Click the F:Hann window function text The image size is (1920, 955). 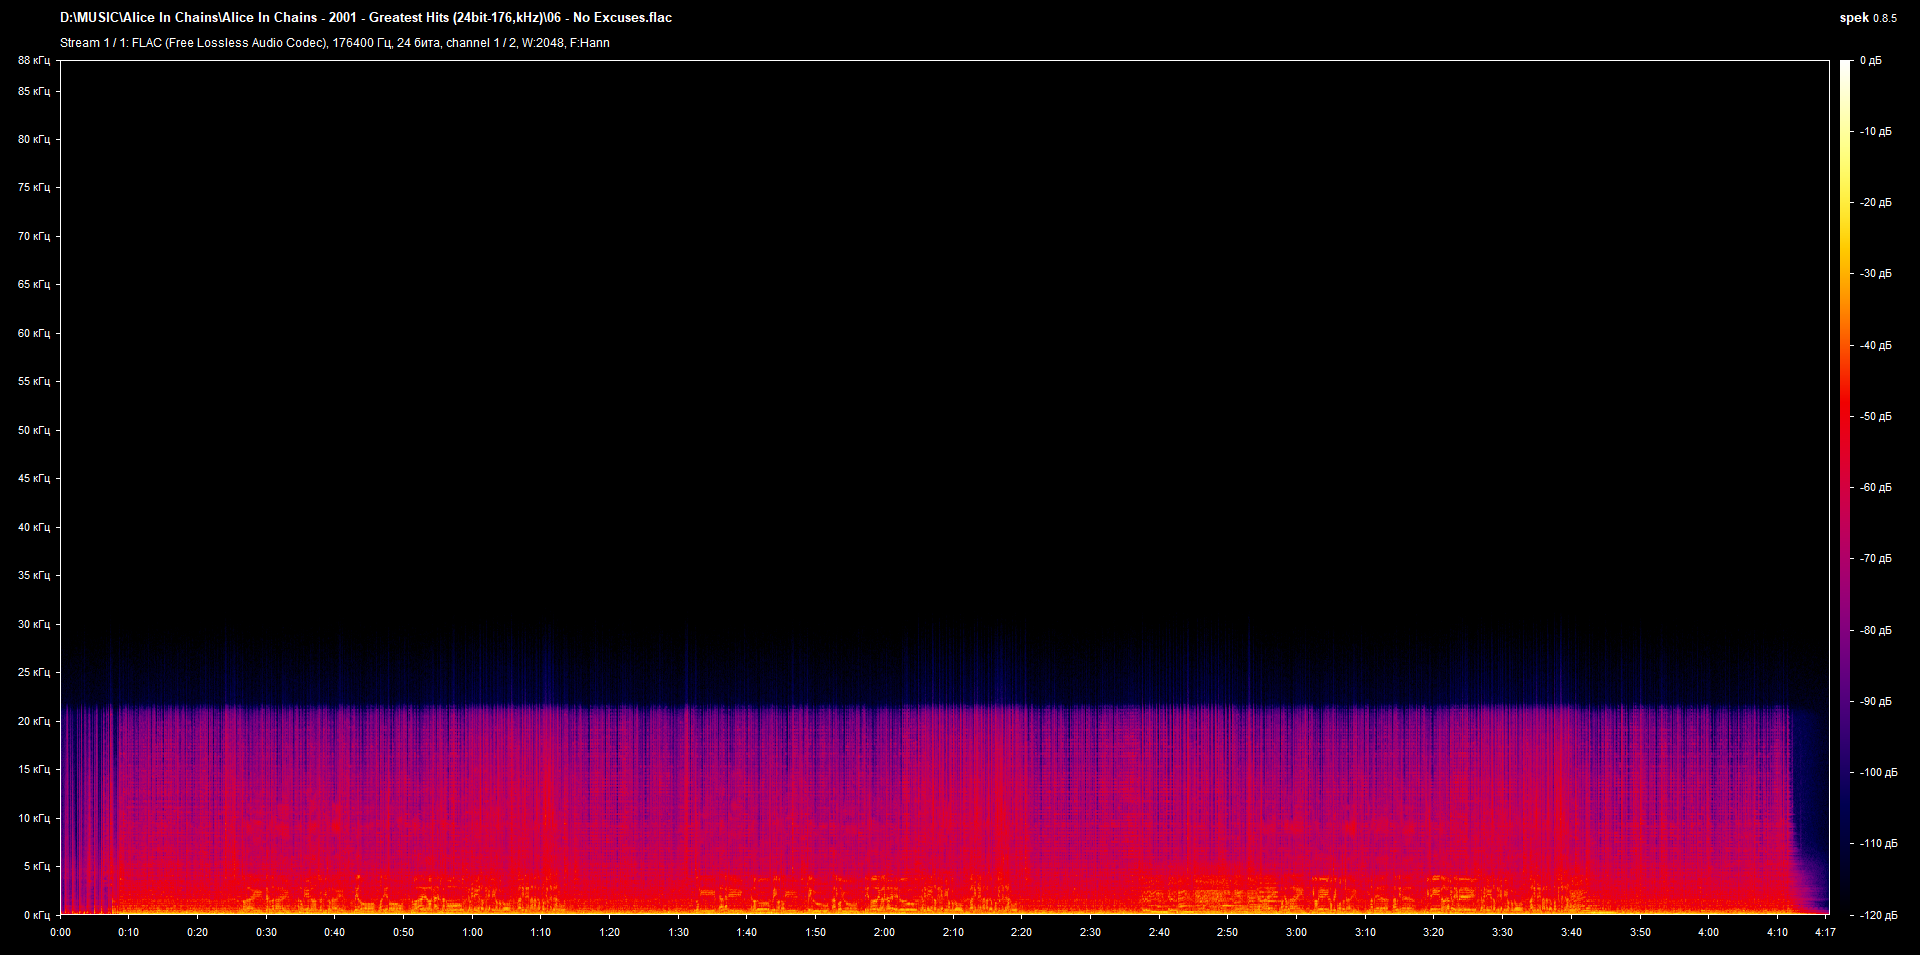coord(593,43)
